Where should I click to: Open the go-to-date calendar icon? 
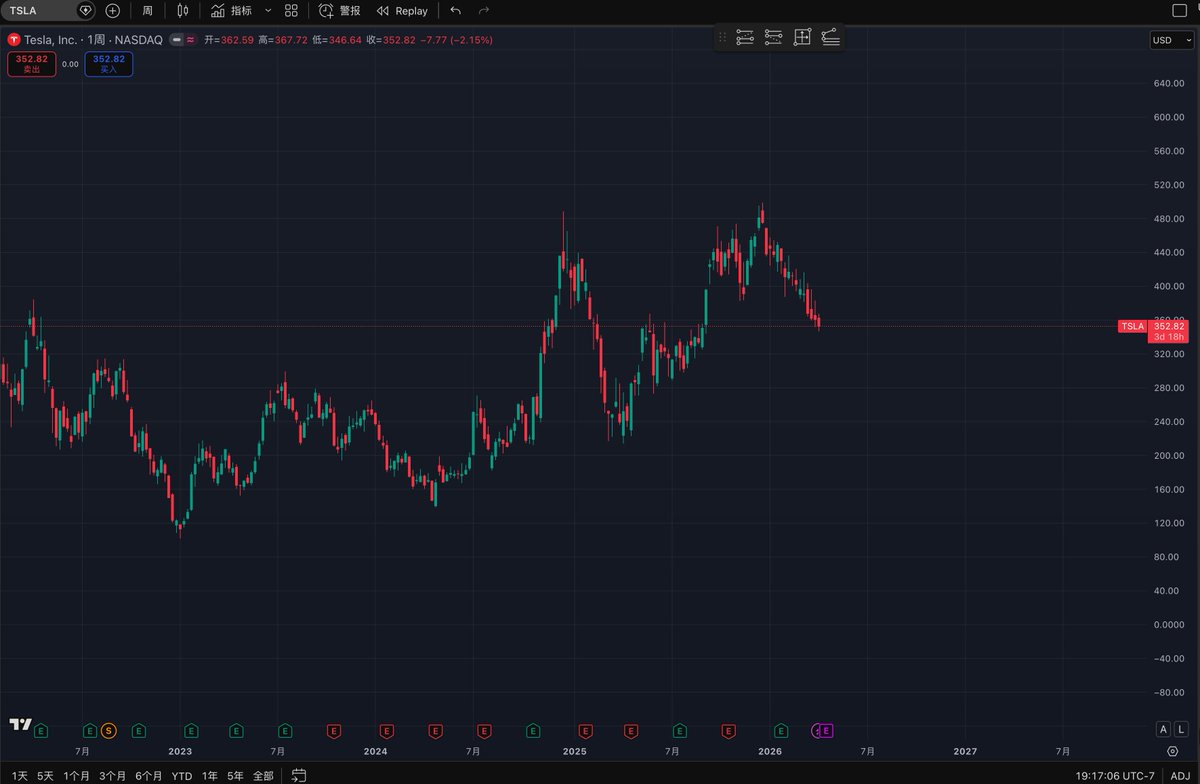point(298,775)
